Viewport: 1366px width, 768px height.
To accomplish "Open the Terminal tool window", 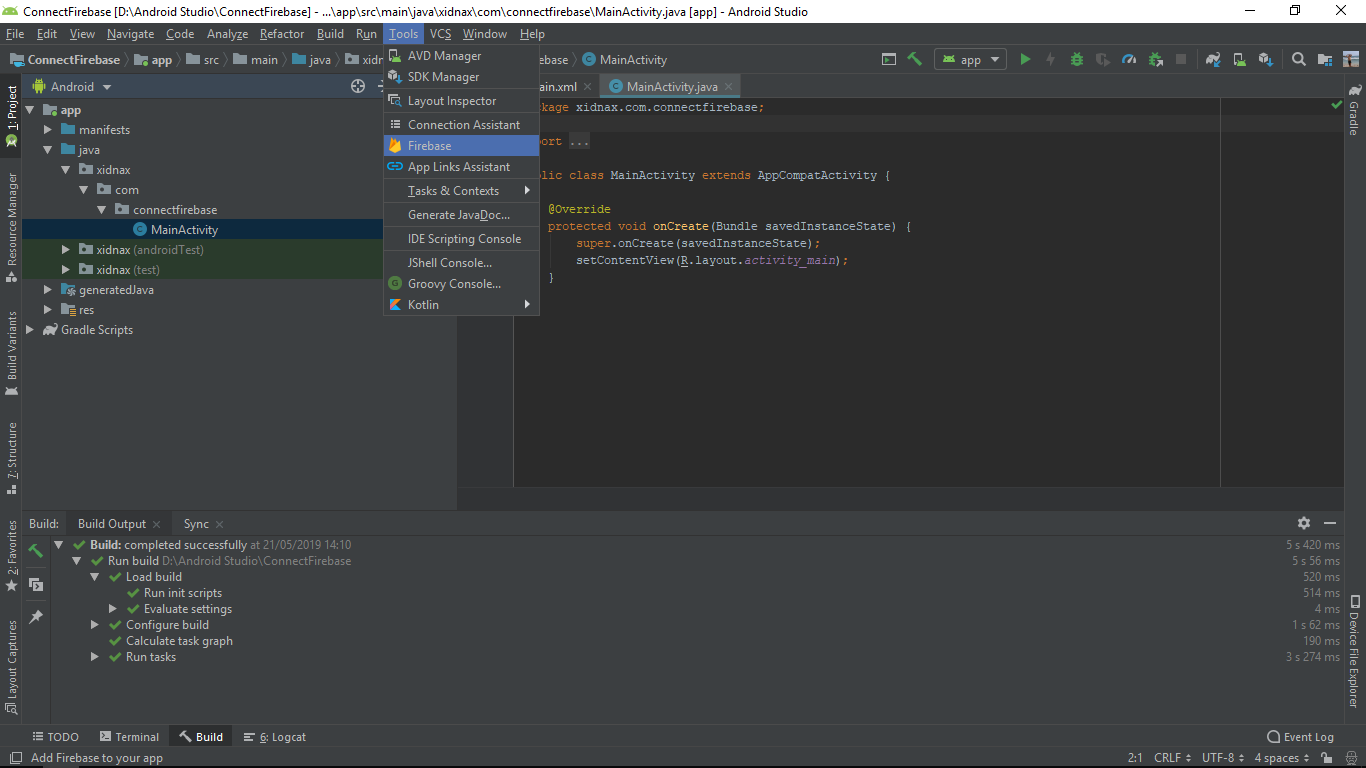I will coord(127,737).
